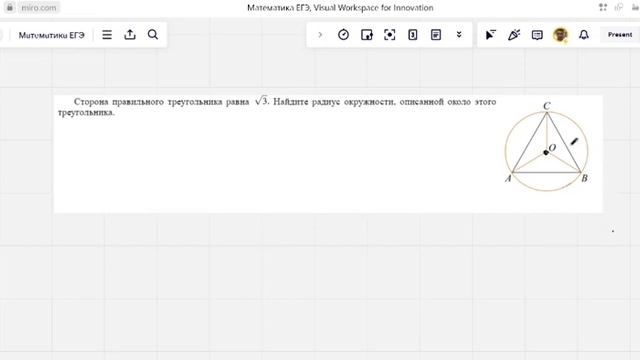The image size is (640, 360).
Task: Open search on the board
Action: (x=153, y=35)
